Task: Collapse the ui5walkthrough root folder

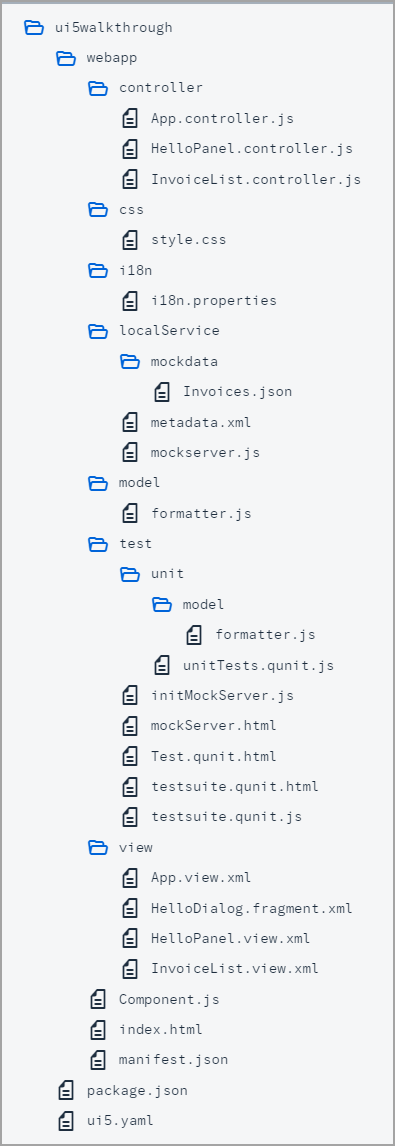Action: (x=34, y=28)
